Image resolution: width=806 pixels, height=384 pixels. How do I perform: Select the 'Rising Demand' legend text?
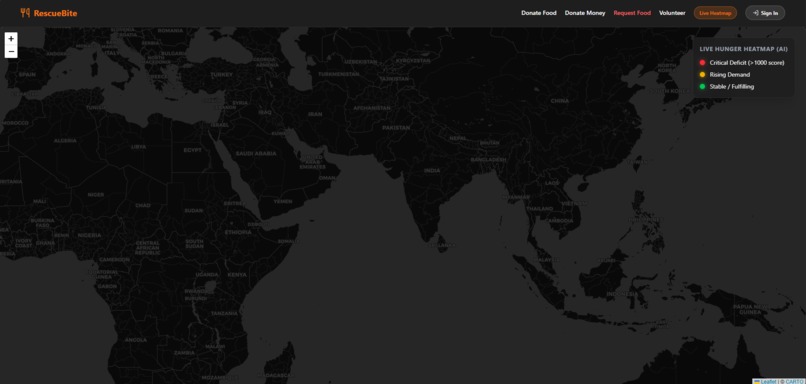click(729, 75)
